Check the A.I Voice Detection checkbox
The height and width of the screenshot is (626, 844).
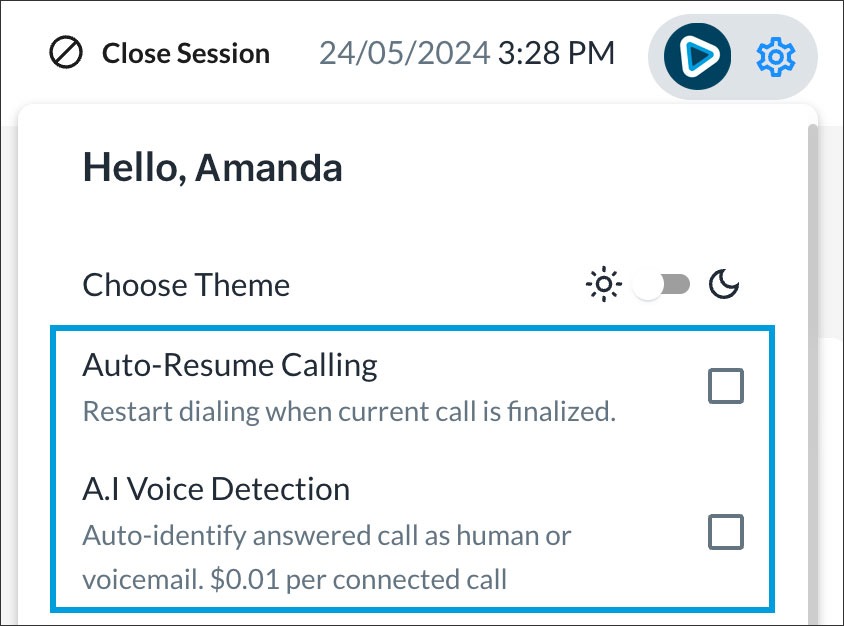[x=726, y=532]
